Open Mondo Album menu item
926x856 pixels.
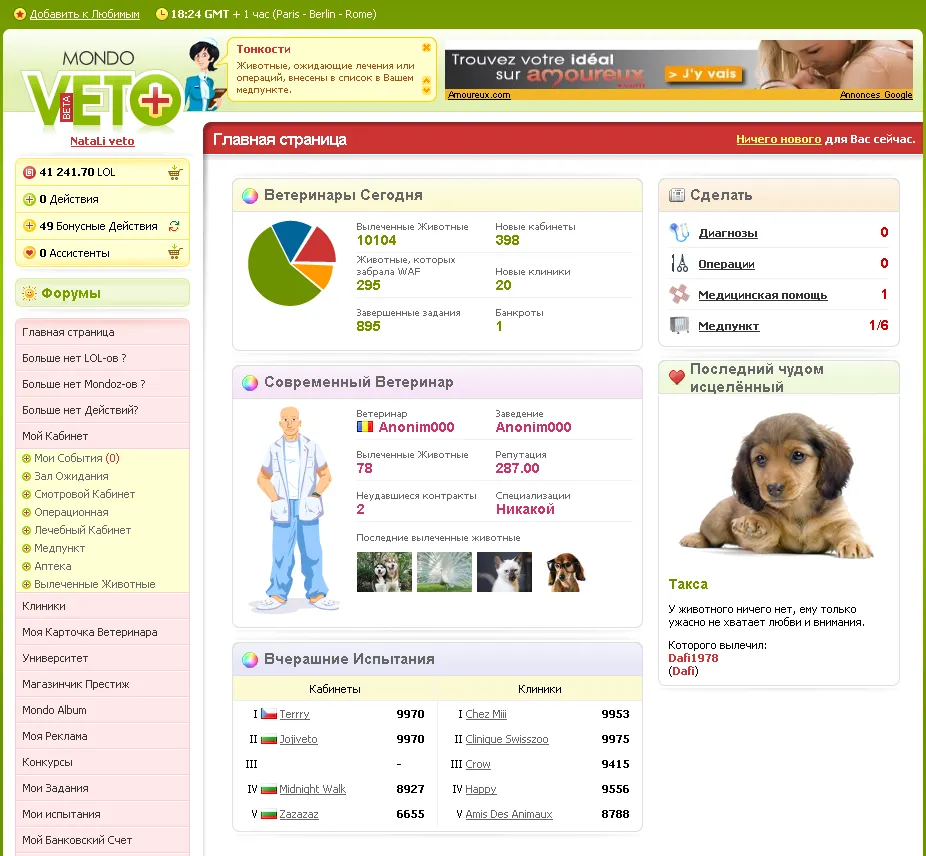(x=102, y=710)
